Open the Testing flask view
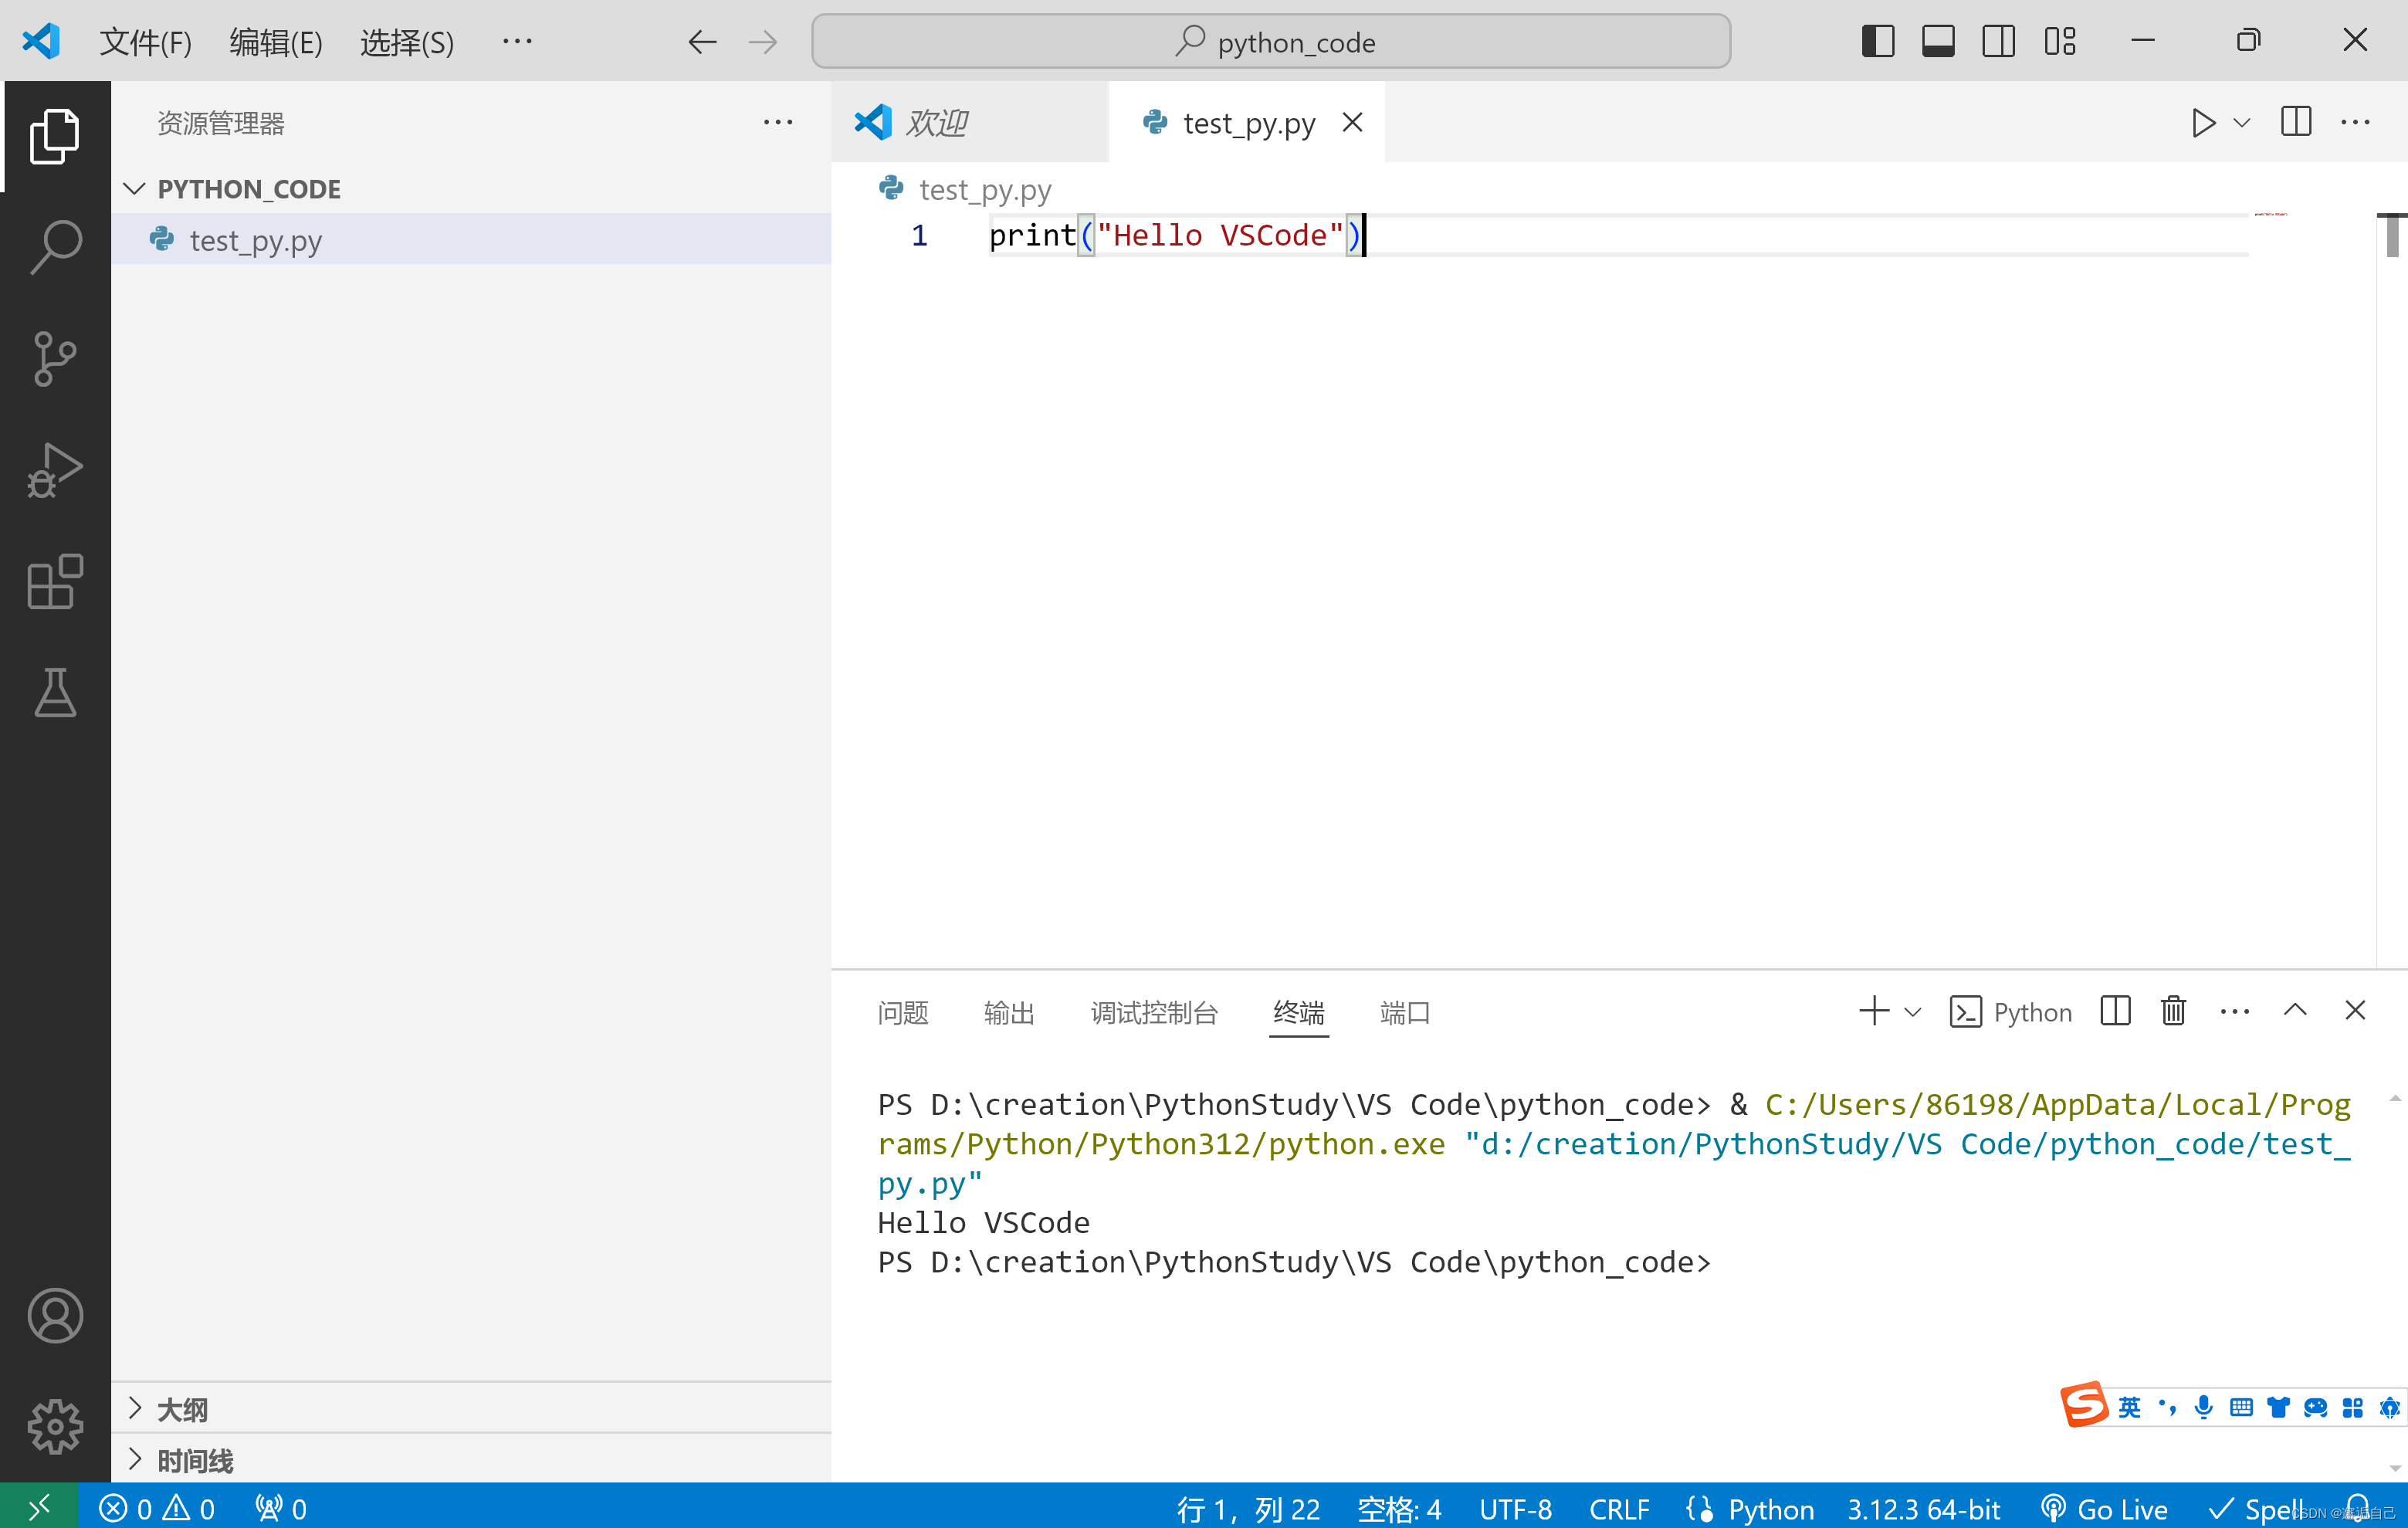Viewport: 2408px width, 1528px height. pos(55,693)
